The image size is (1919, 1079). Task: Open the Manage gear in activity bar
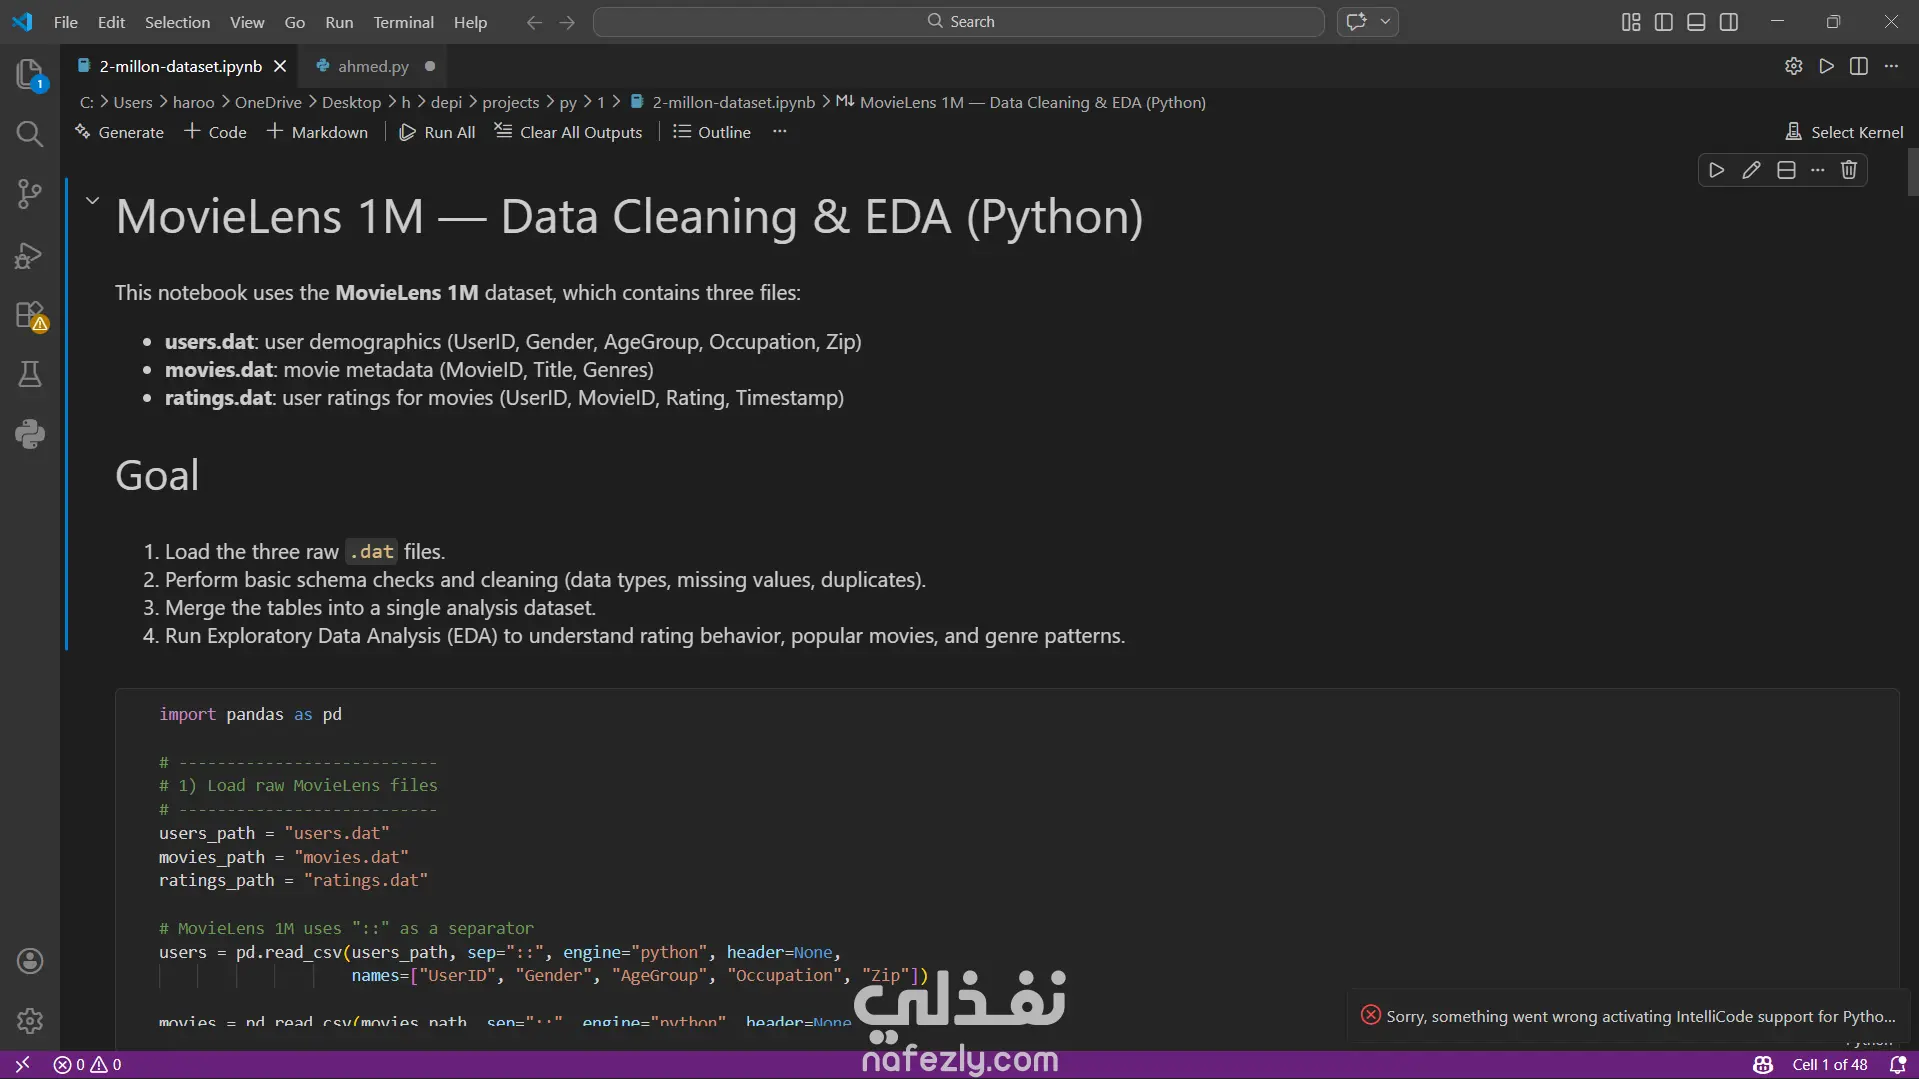(x=30, y=1021)
